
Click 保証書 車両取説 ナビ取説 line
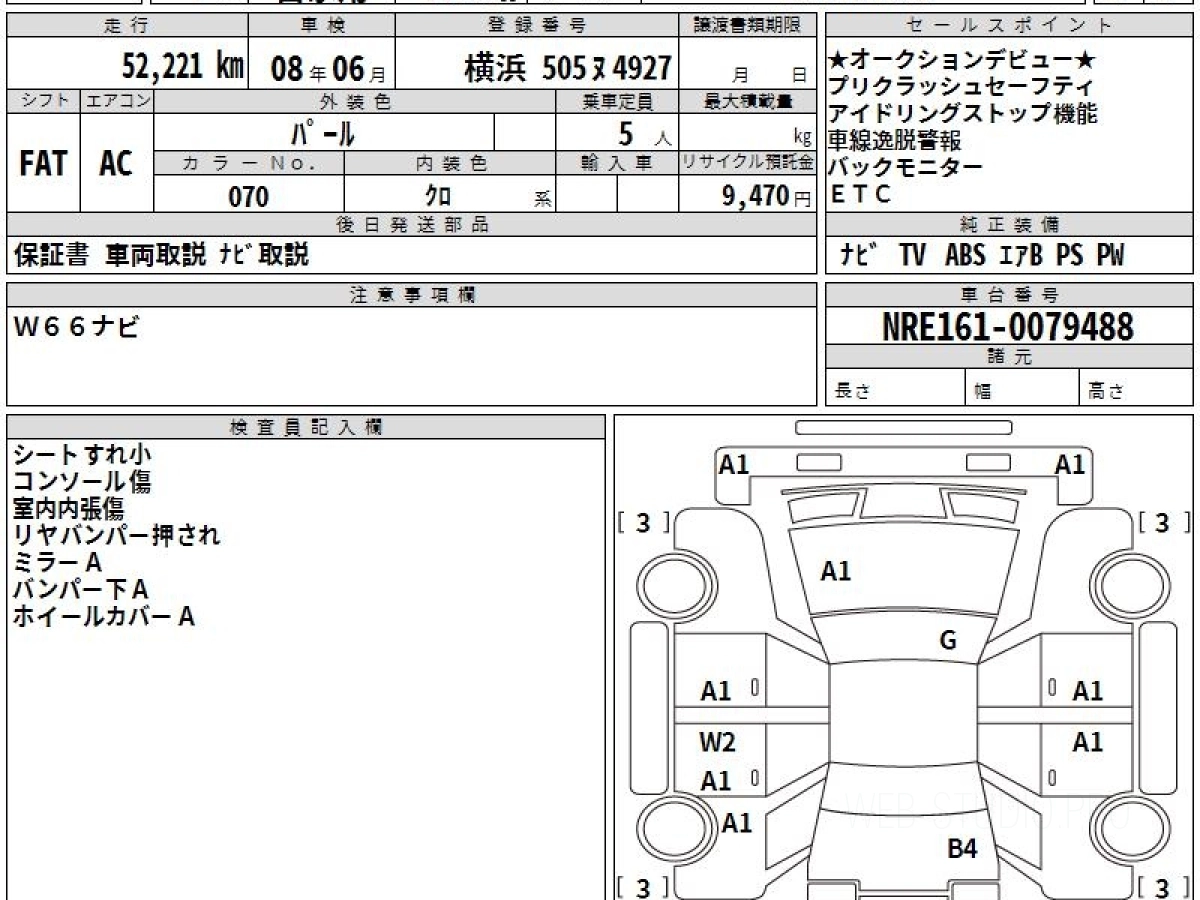[162, 255]
